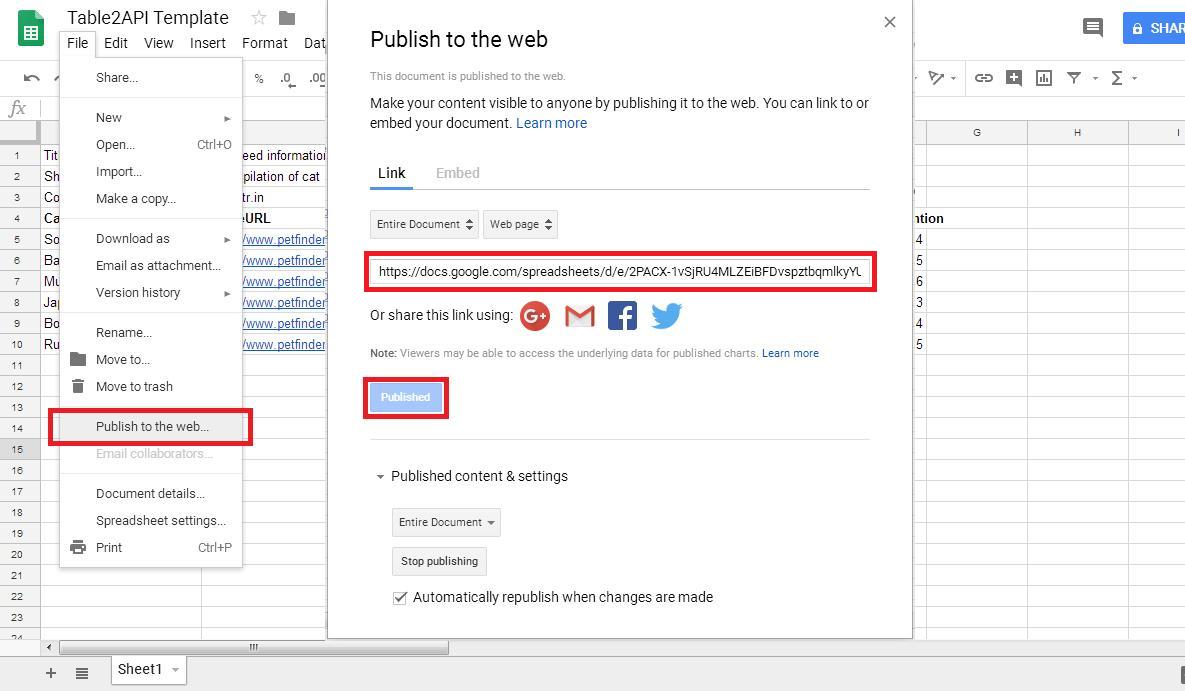1185x691 pixels.
Task: Choose Make a copy from File menu
Action: click(135, 198)
